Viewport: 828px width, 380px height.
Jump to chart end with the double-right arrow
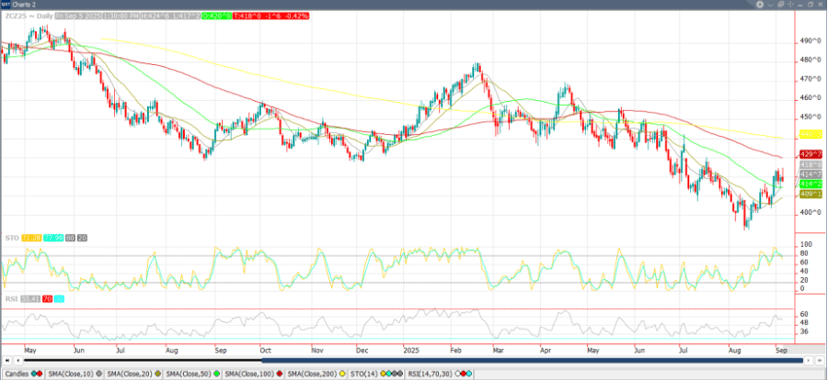click(x=820, y=360)
